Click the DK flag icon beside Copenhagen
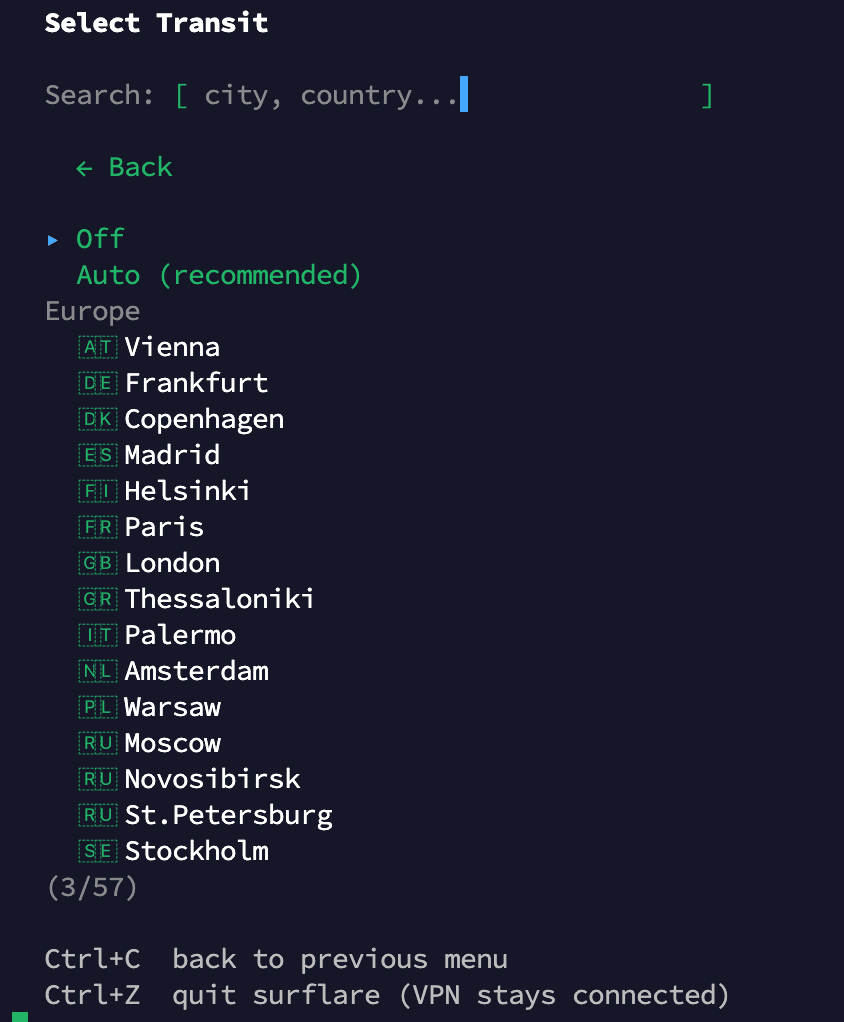The image size is (844, 1022). pos(98,419)
